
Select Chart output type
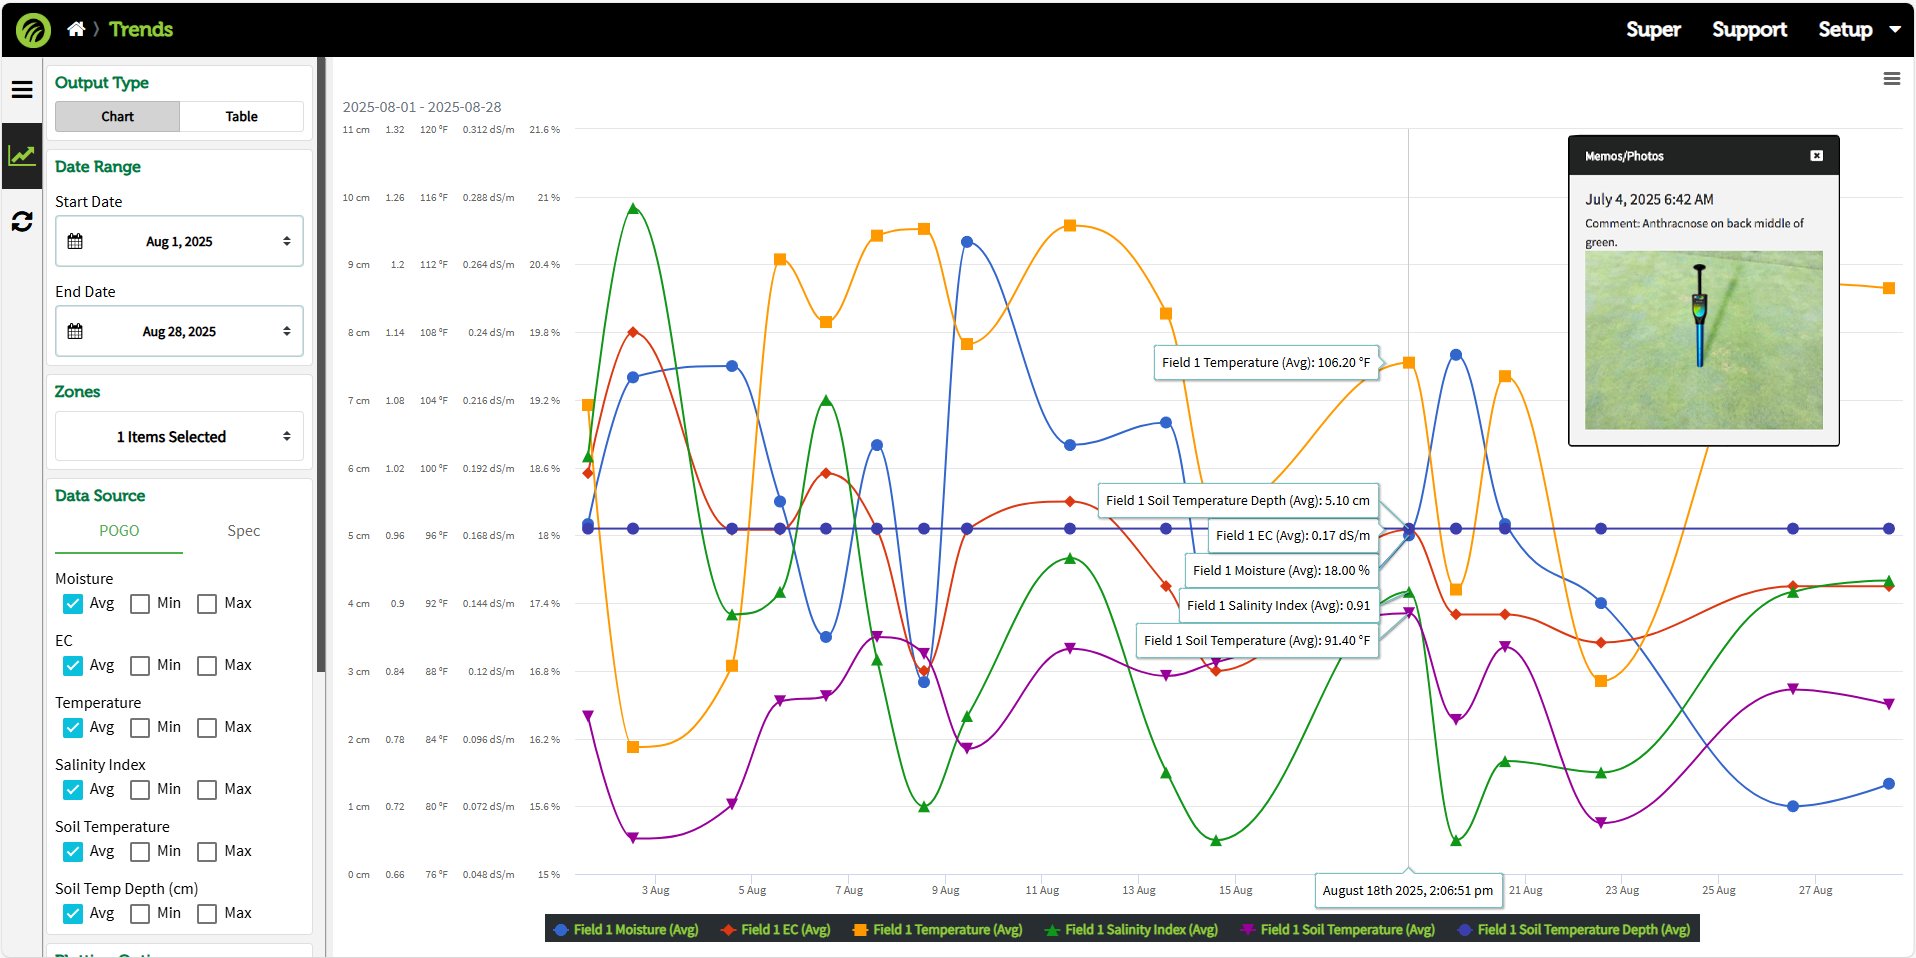[x=117, y=117]
